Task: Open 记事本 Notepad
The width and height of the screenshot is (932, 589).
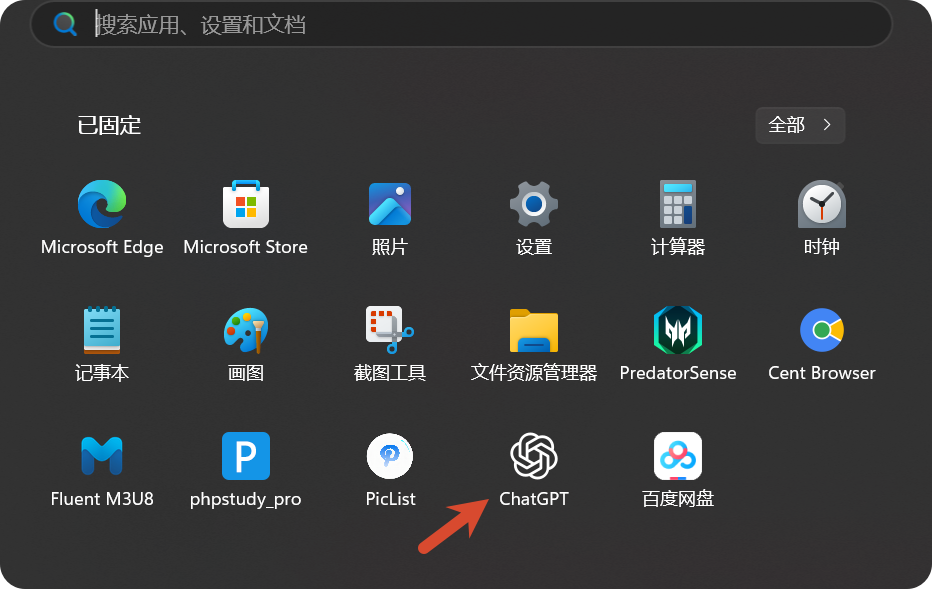Action: [102, 344]
